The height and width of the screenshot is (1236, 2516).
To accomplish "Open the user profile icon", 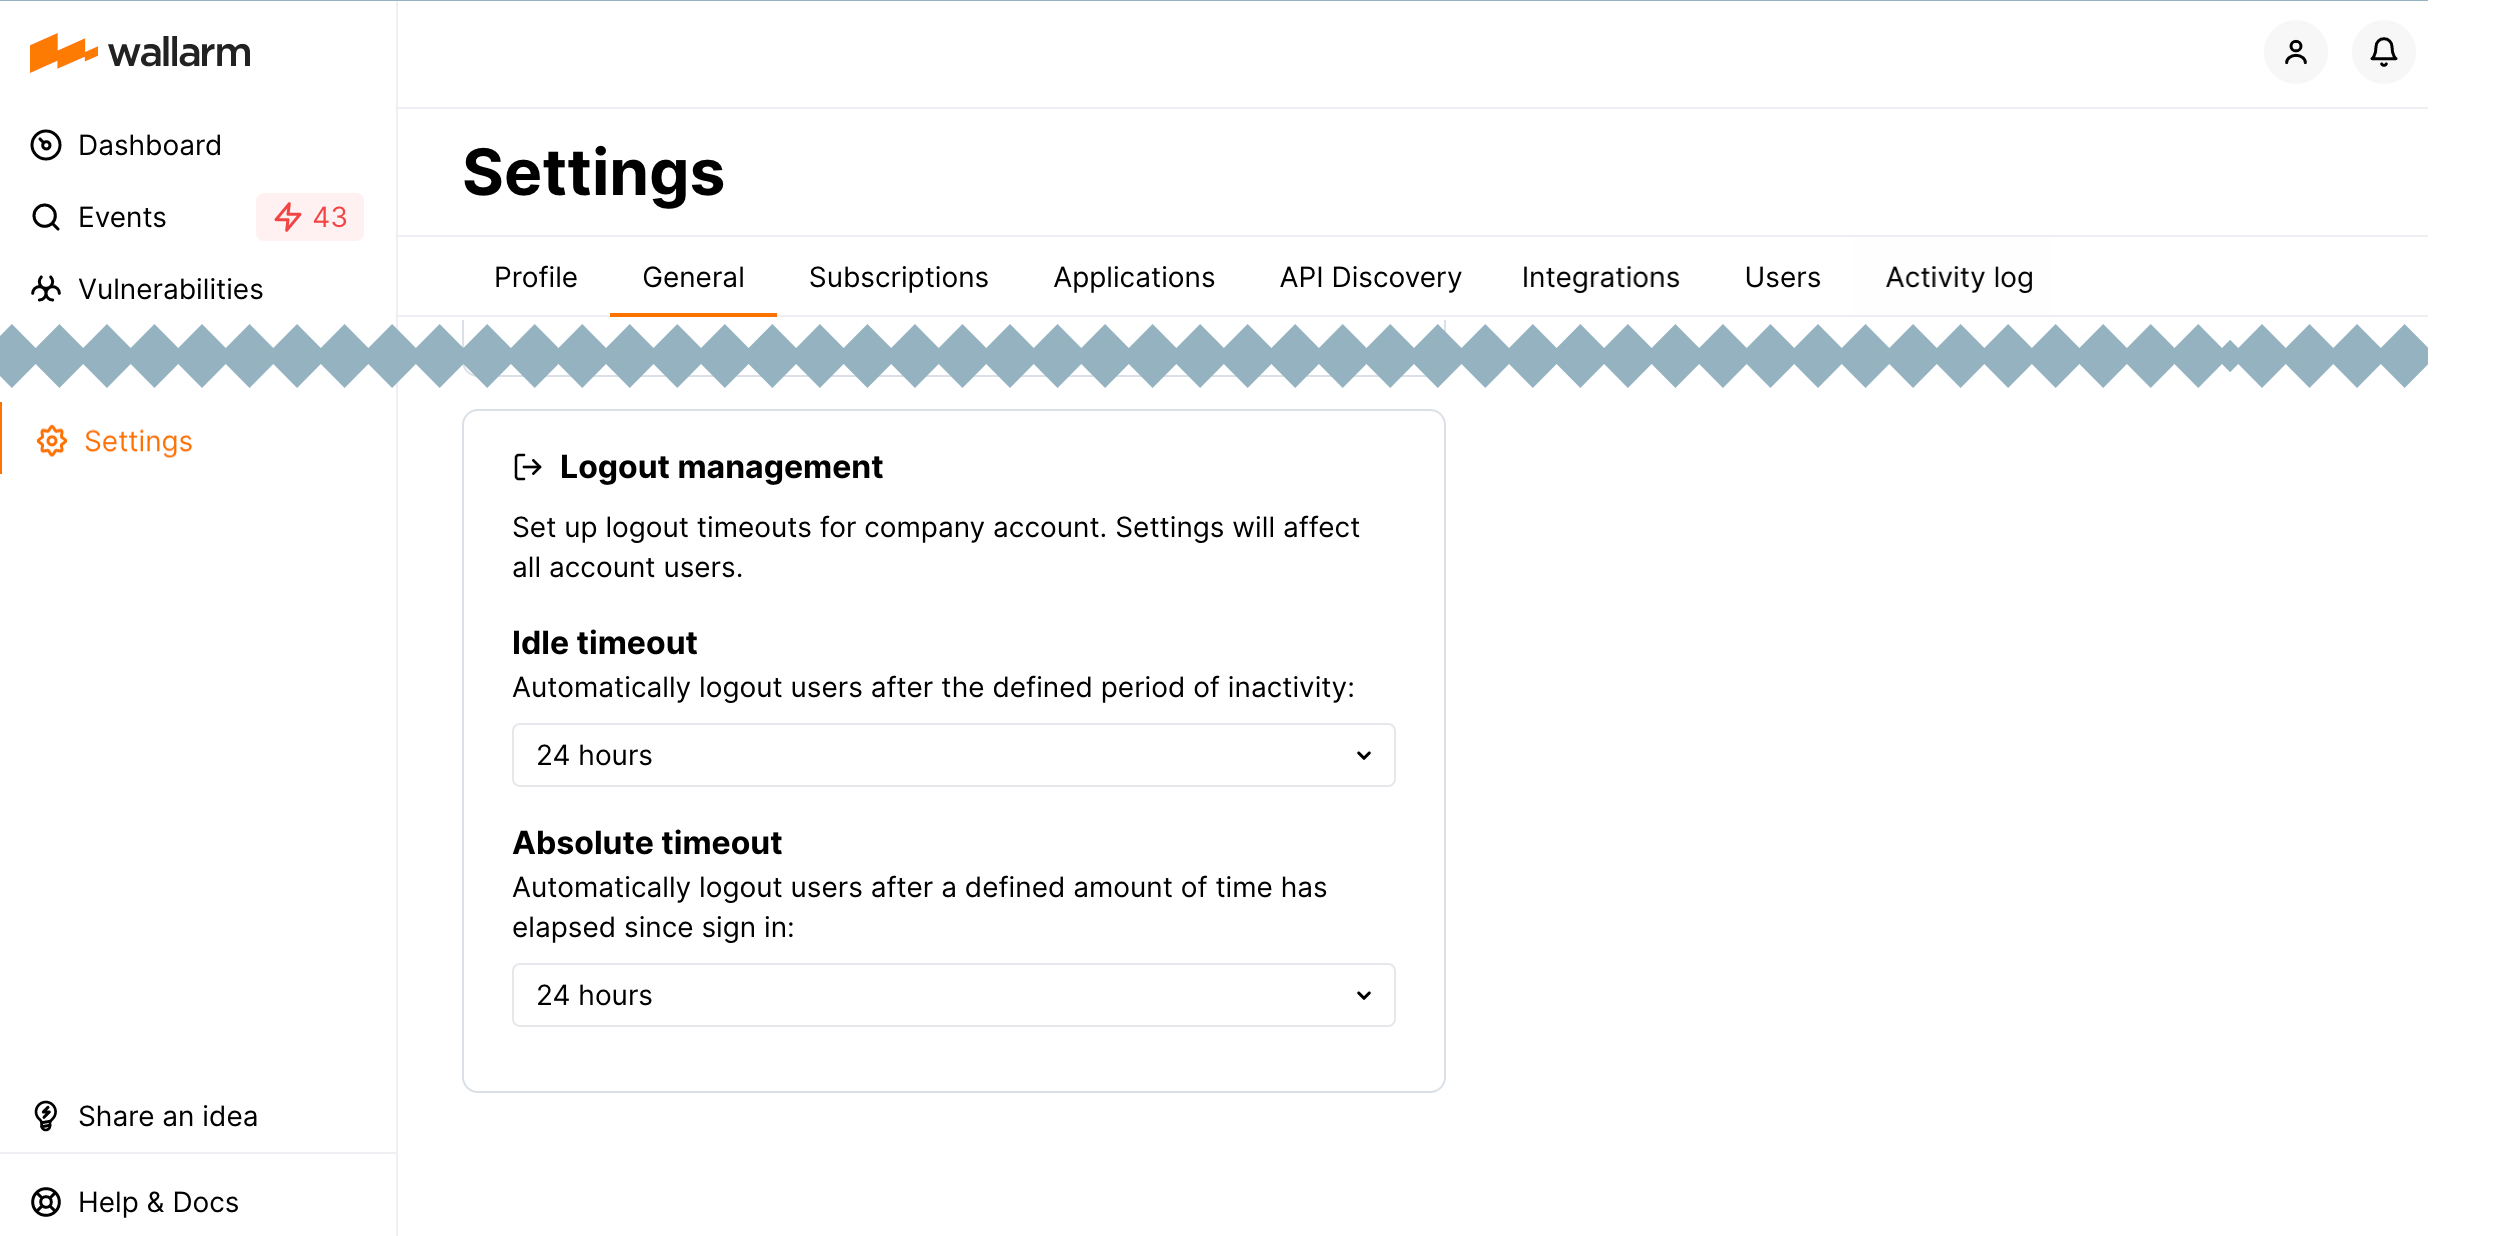I will click(x=2296, y=52).
